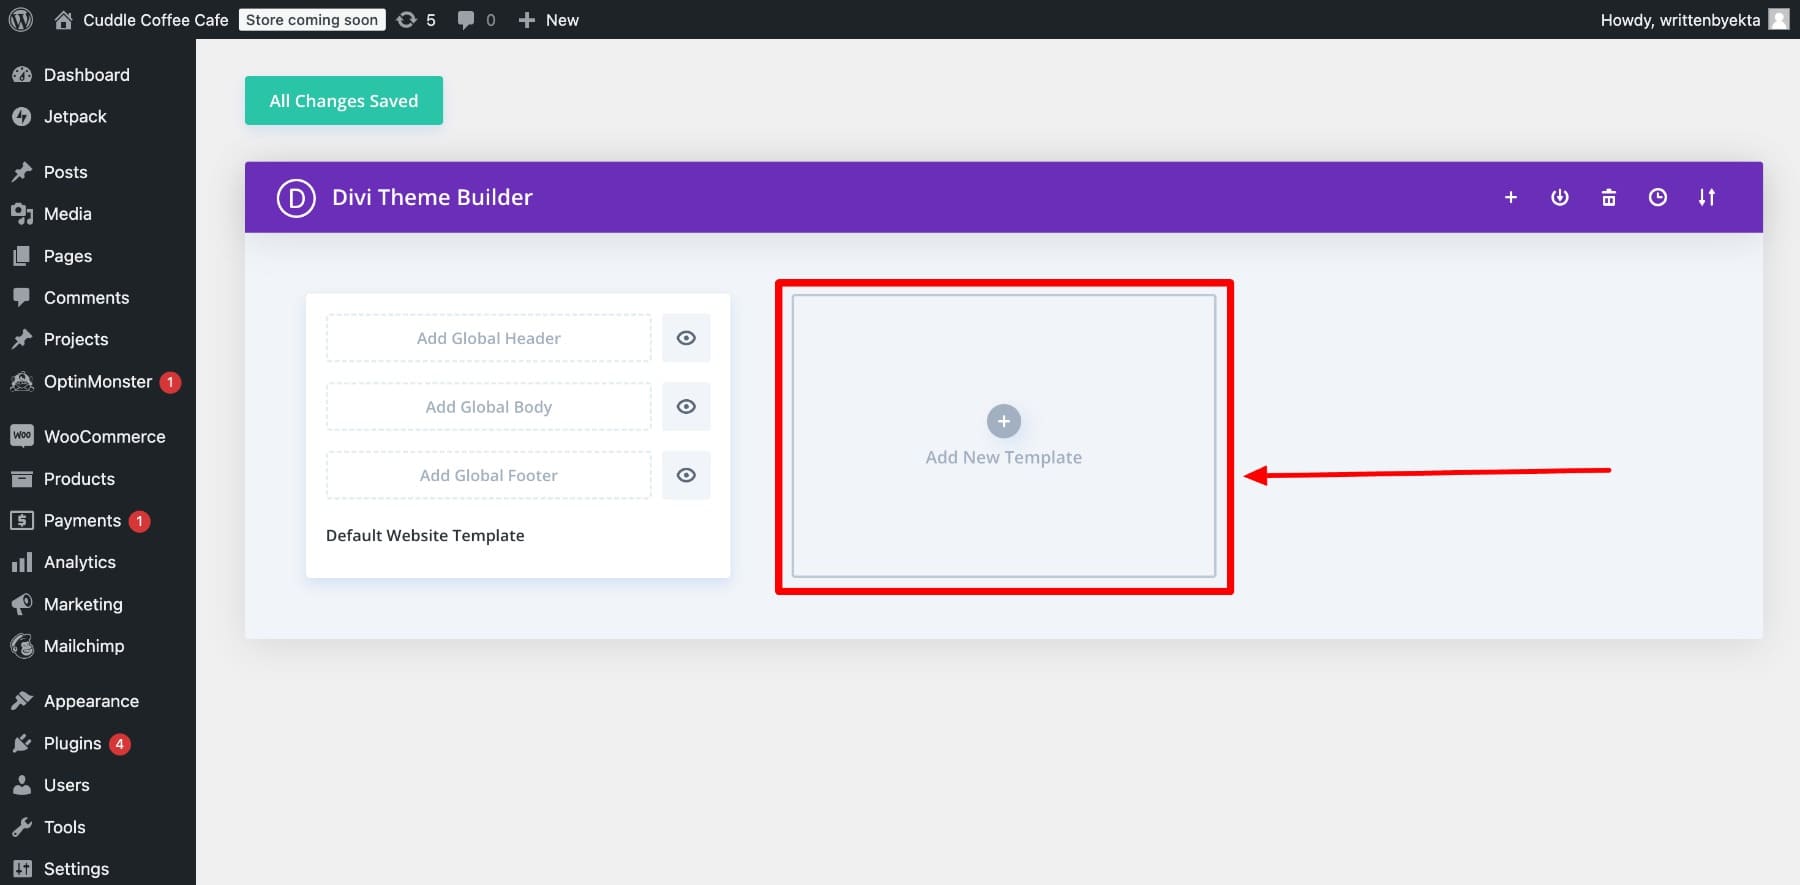The height and width of the screenshot is (885, 1800).
Task: Click the Pages icon in sidebar
Action: 22,256
